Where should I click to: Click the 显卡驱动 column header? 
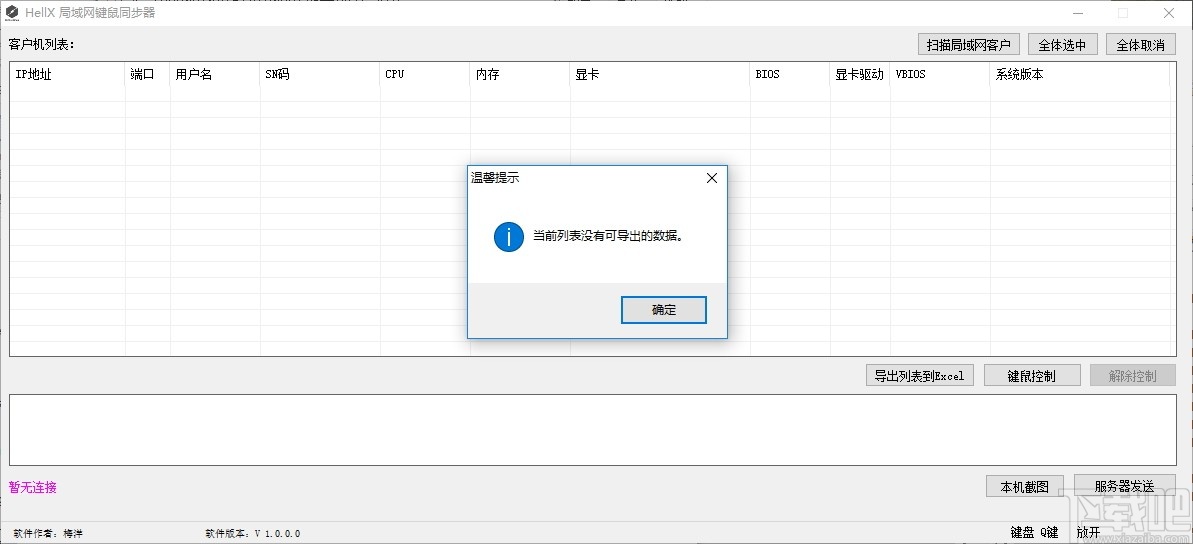click(861, 75)
